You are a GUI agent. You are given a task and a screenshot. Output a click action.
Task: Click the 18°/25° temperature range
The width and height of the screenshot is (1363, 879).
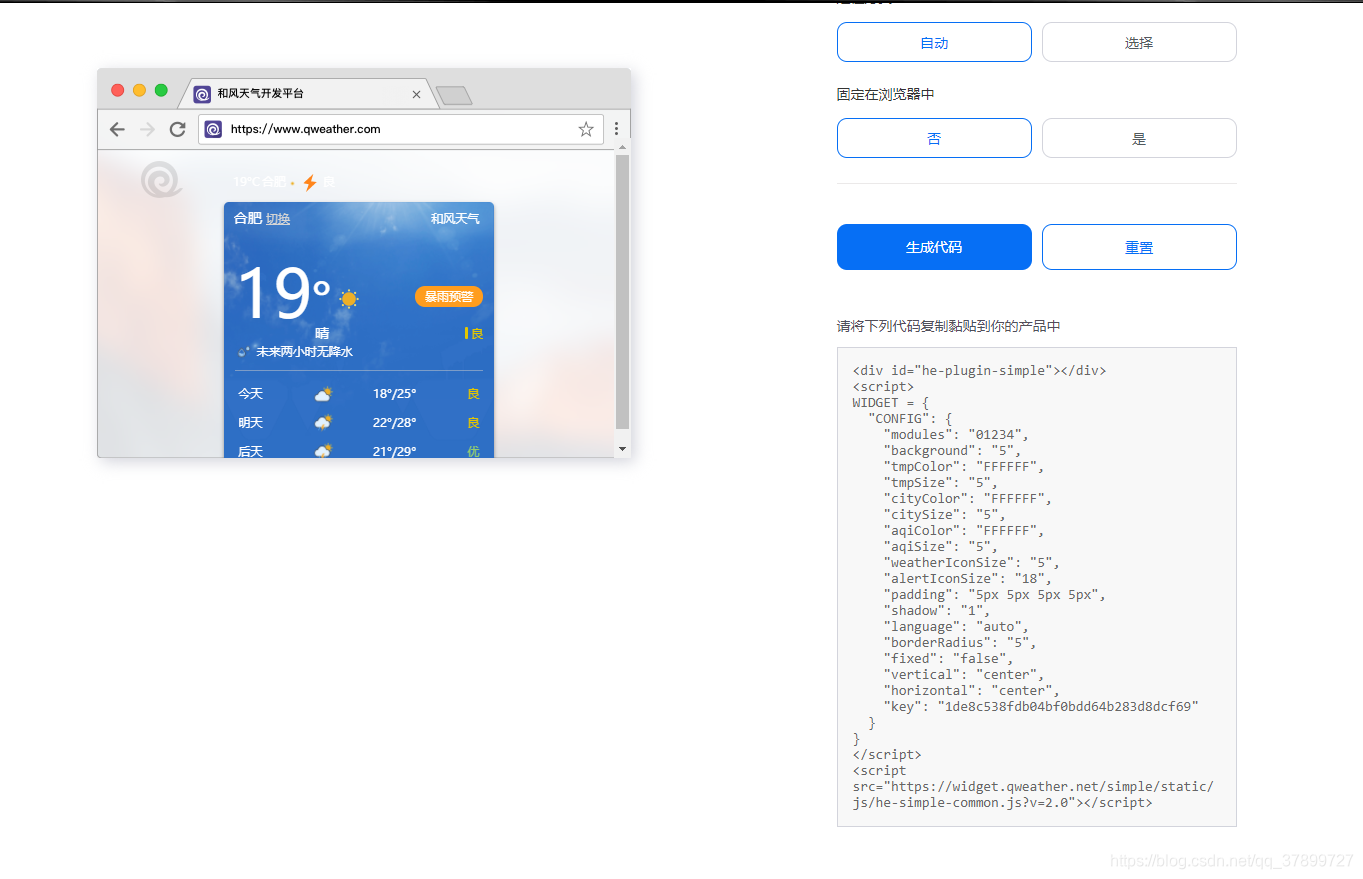point(394,394)
